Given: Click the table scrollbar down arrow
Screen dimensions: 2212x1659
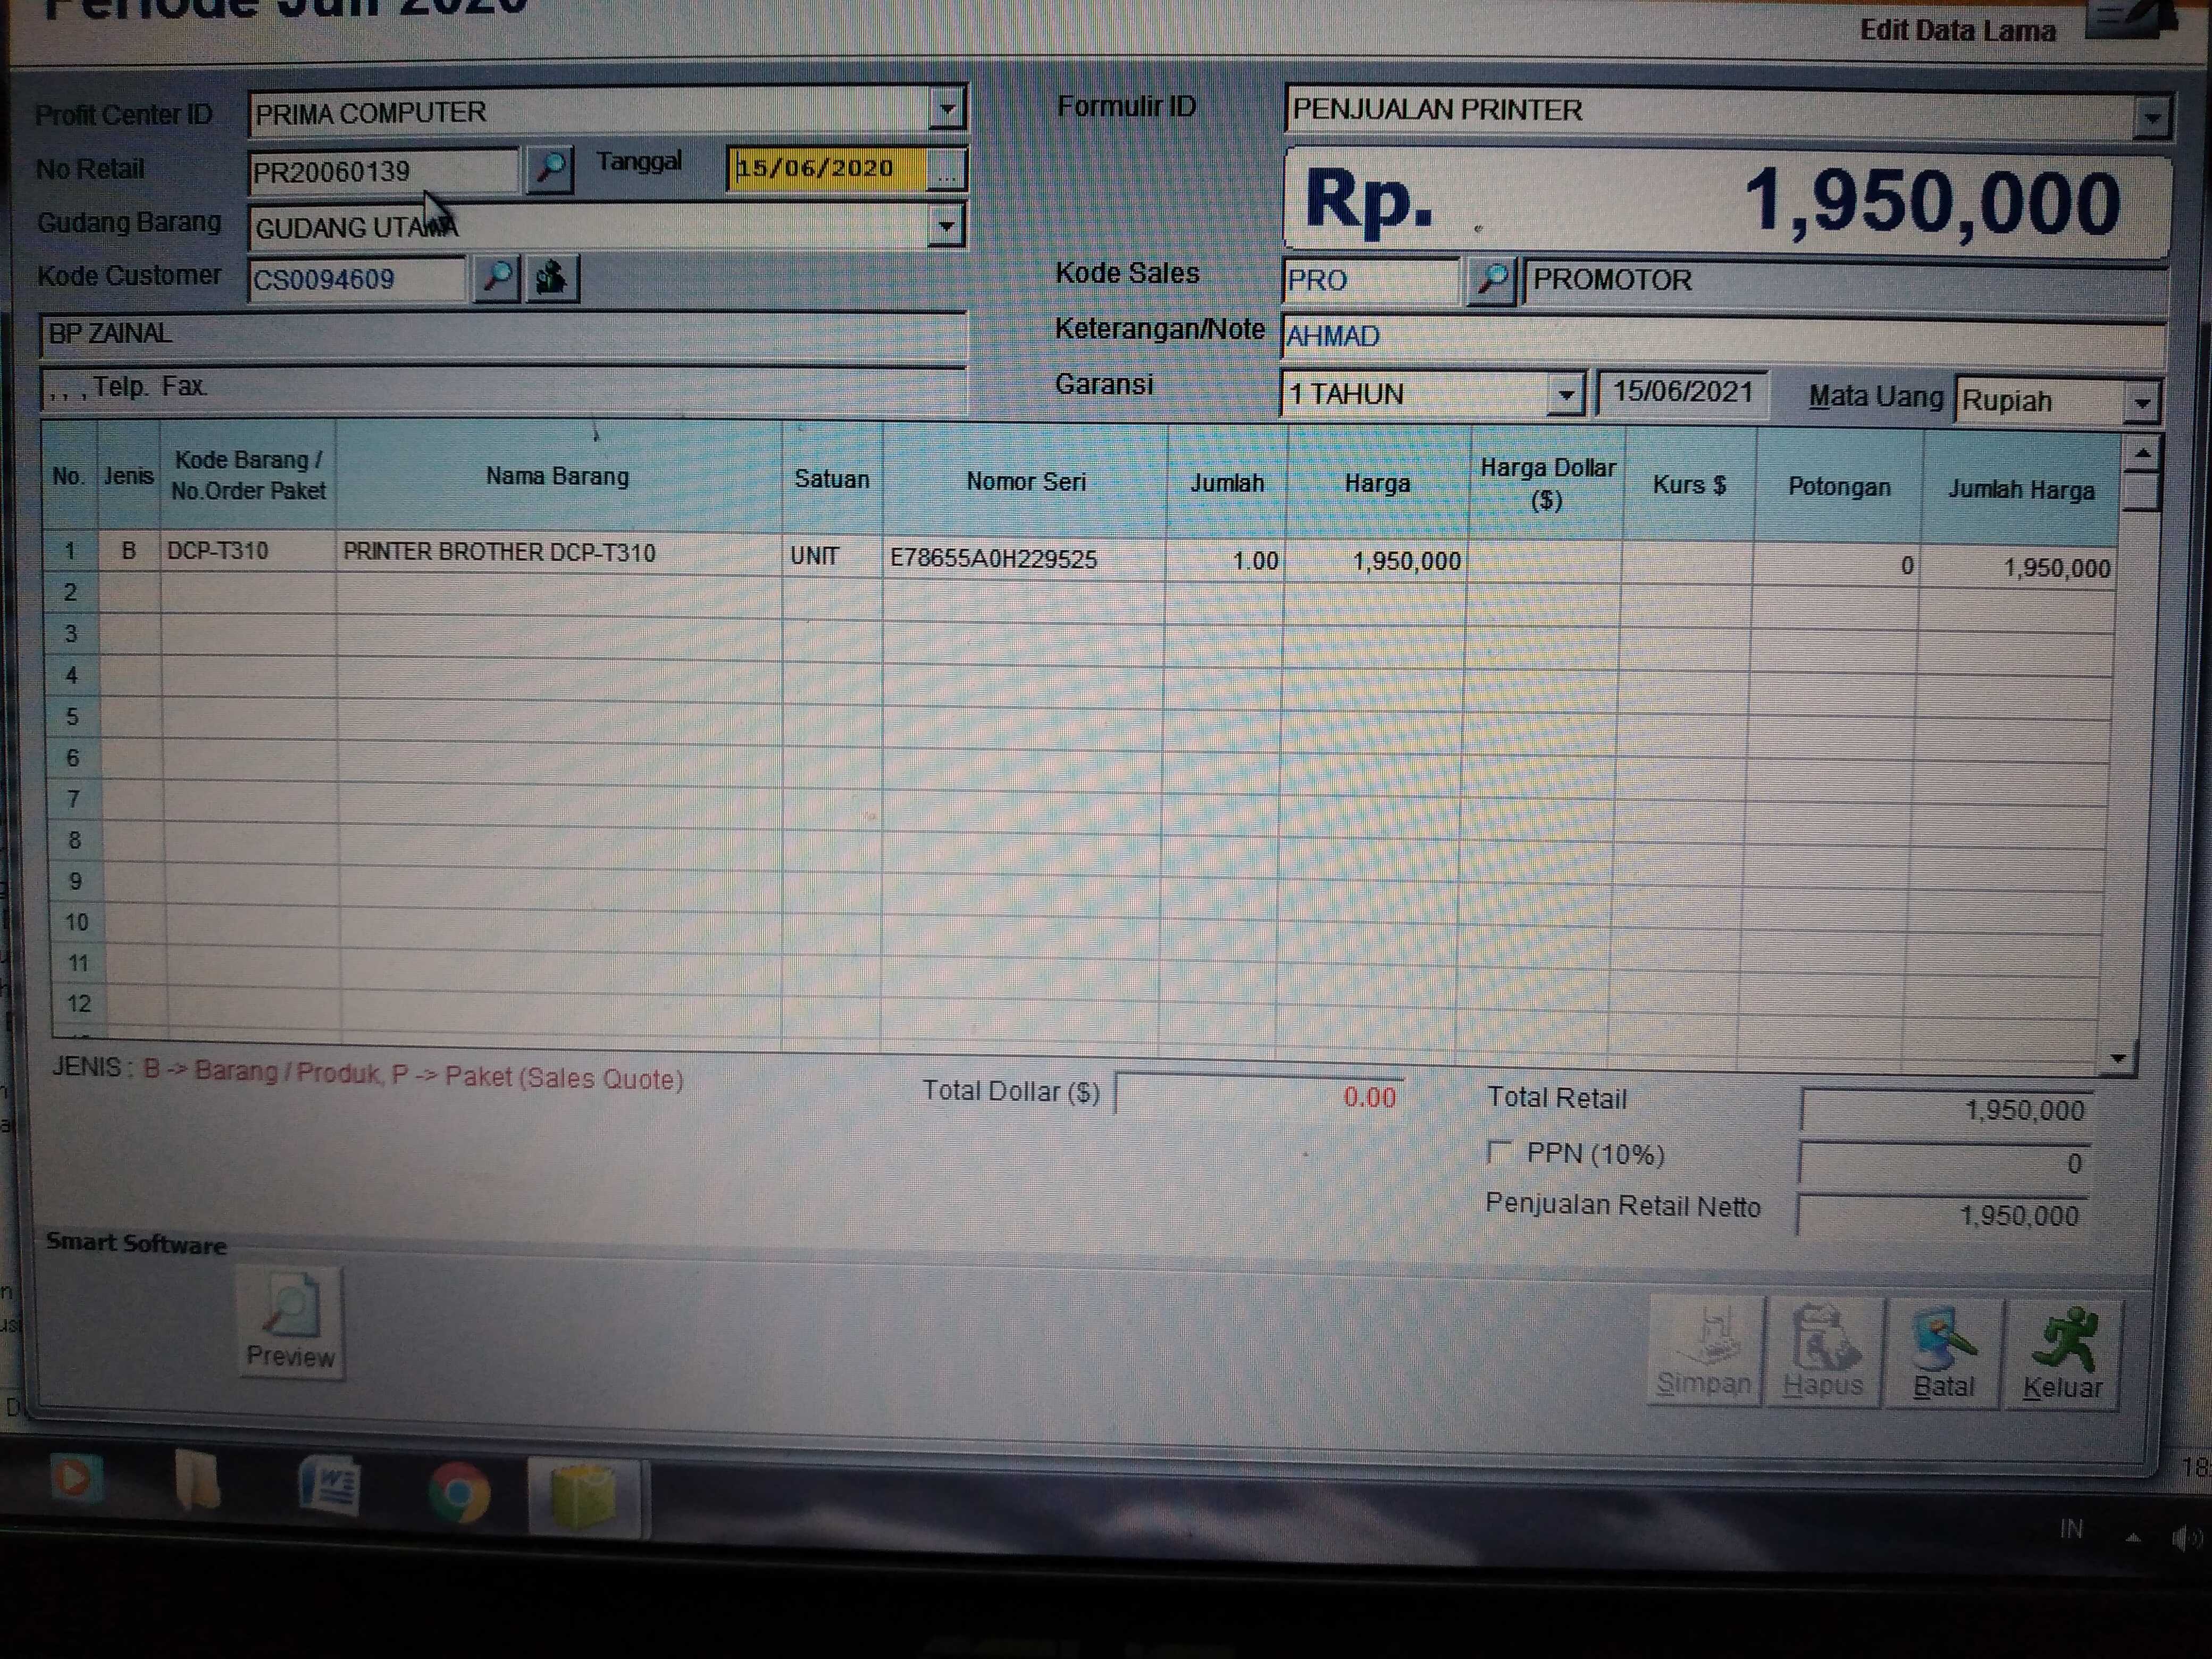Looking at the screenshot, I should [2118, 1058].
